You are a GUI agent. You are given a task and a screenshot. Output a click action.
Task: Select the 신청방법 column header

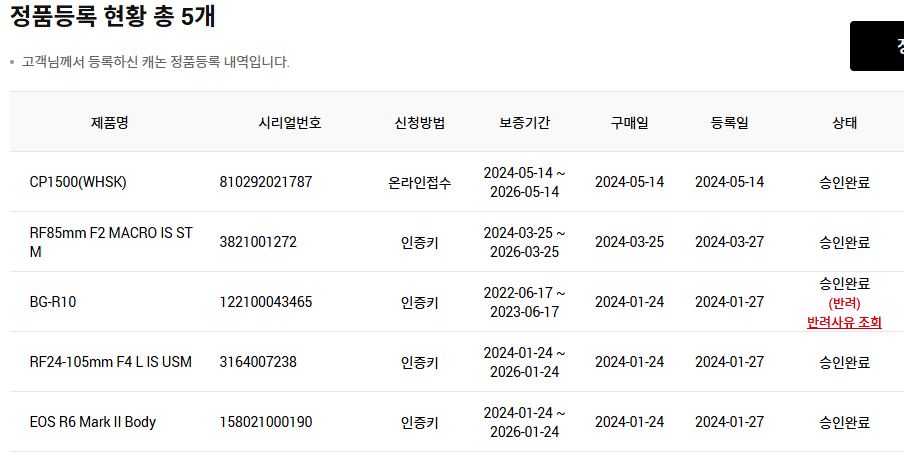coord(420,123)
